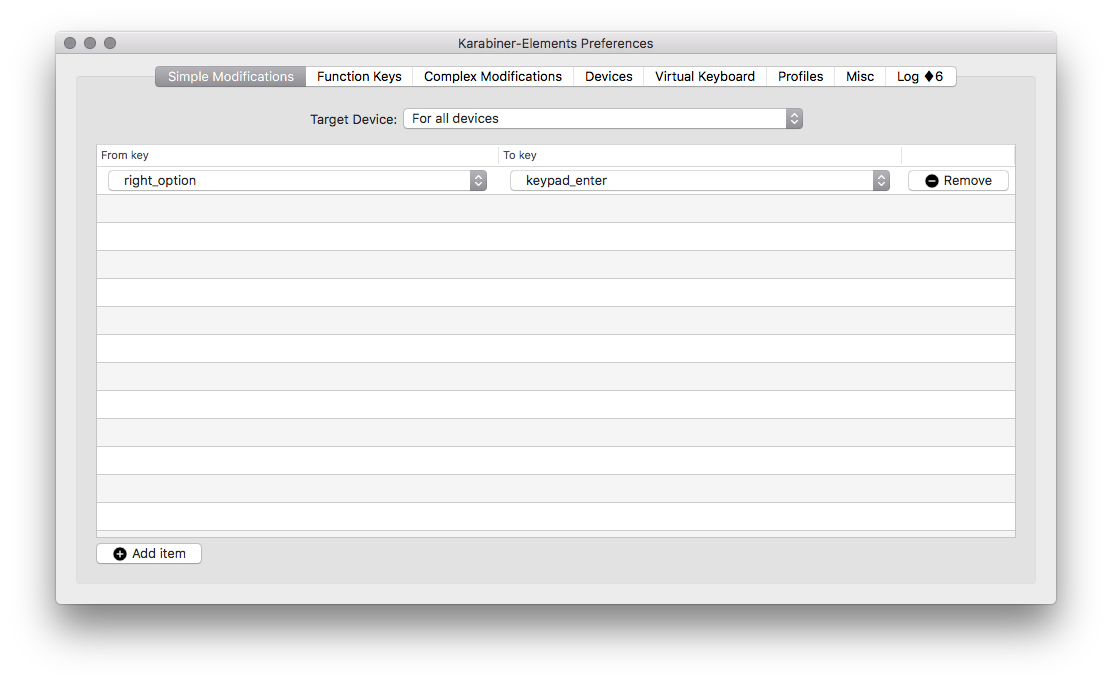Switch to the Misc tab

pos(859,77)
